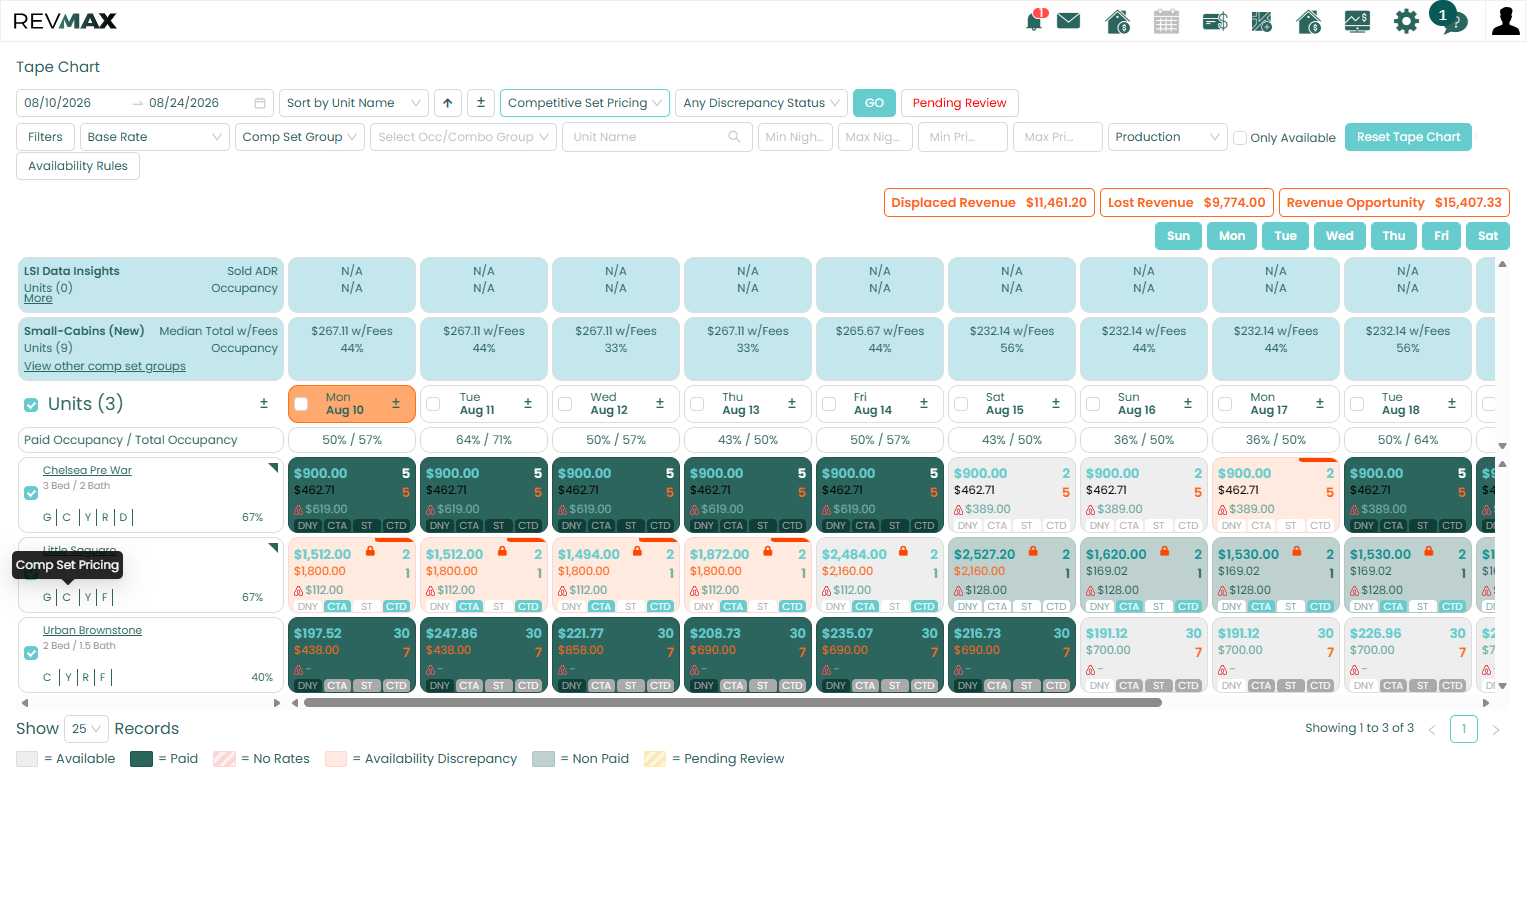This screenshot has height=914, width=1526.
Task: Click the plus-minus button beside the sort arrow
Action: pos(481,103)
